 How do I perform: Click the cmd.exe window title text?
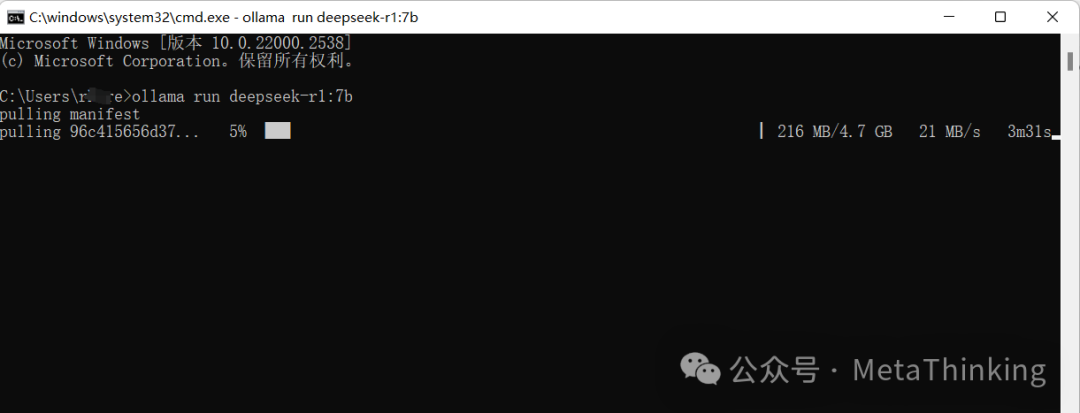pyautogui.click(x=223, y=17)
